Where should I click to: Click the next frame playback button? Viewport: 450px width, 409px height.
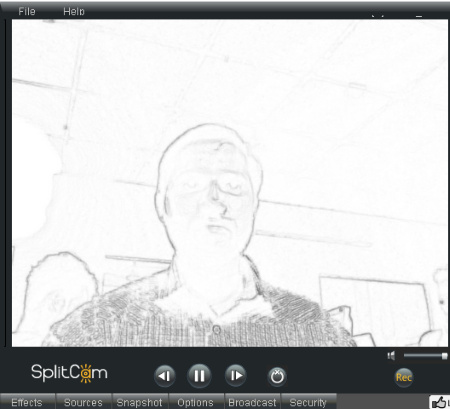click(235, 376)
